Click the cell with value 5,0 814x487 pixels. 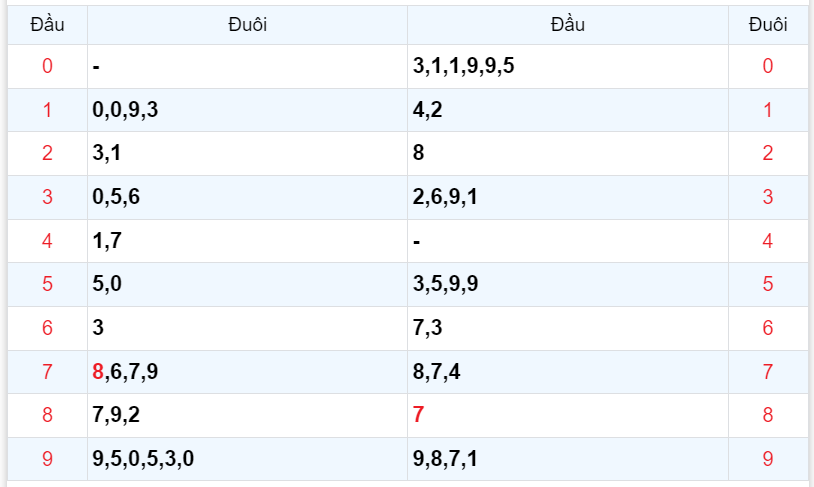pos(107,284)
